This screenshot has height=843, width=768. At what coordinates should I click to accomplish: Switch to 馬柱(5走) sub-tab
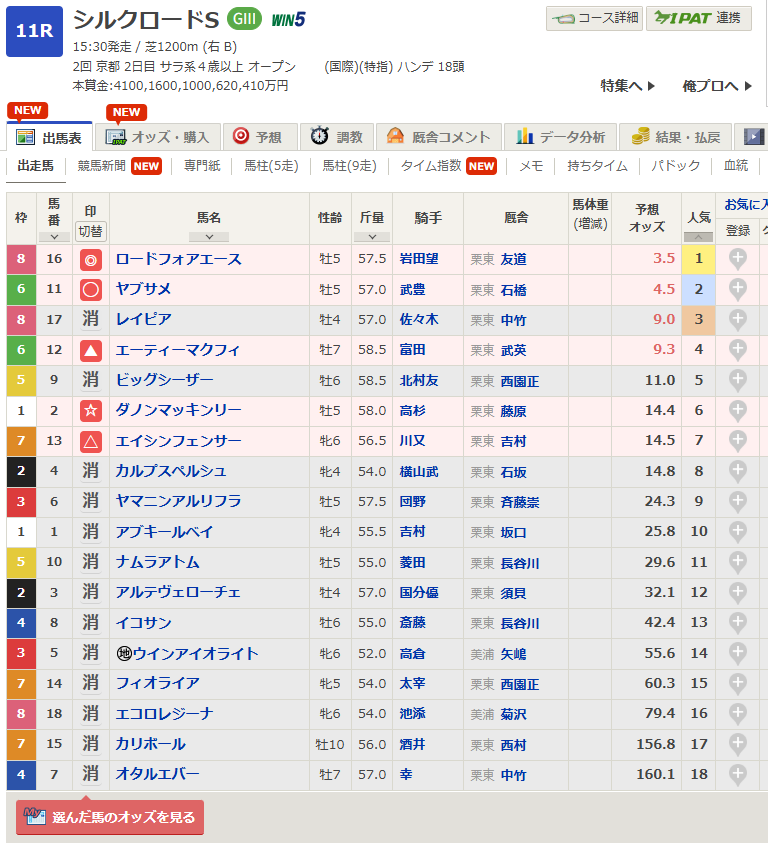click(271, 166)
